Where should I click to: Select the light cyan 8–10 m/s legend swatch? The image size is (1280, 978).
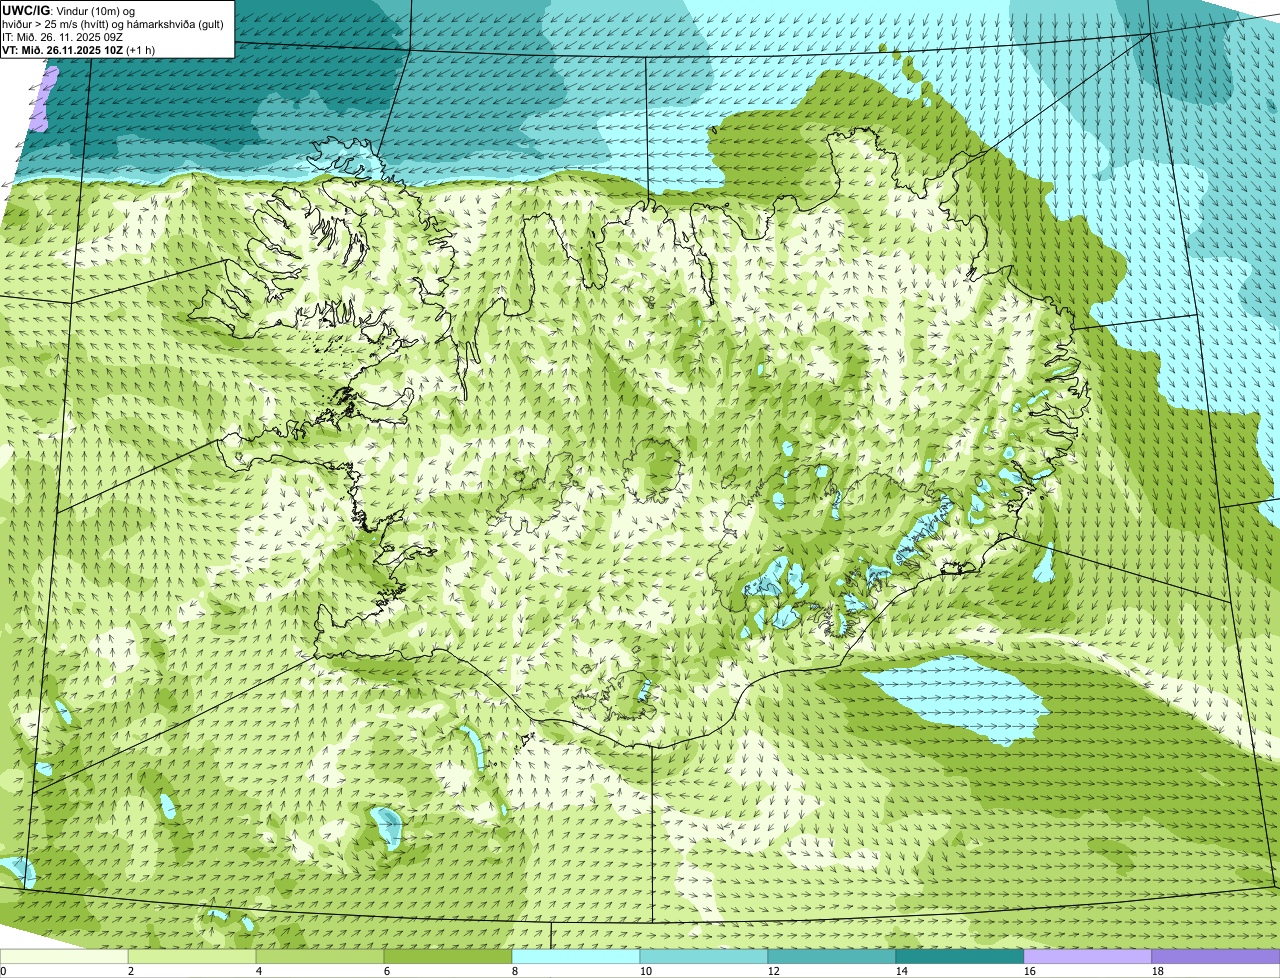576,957
